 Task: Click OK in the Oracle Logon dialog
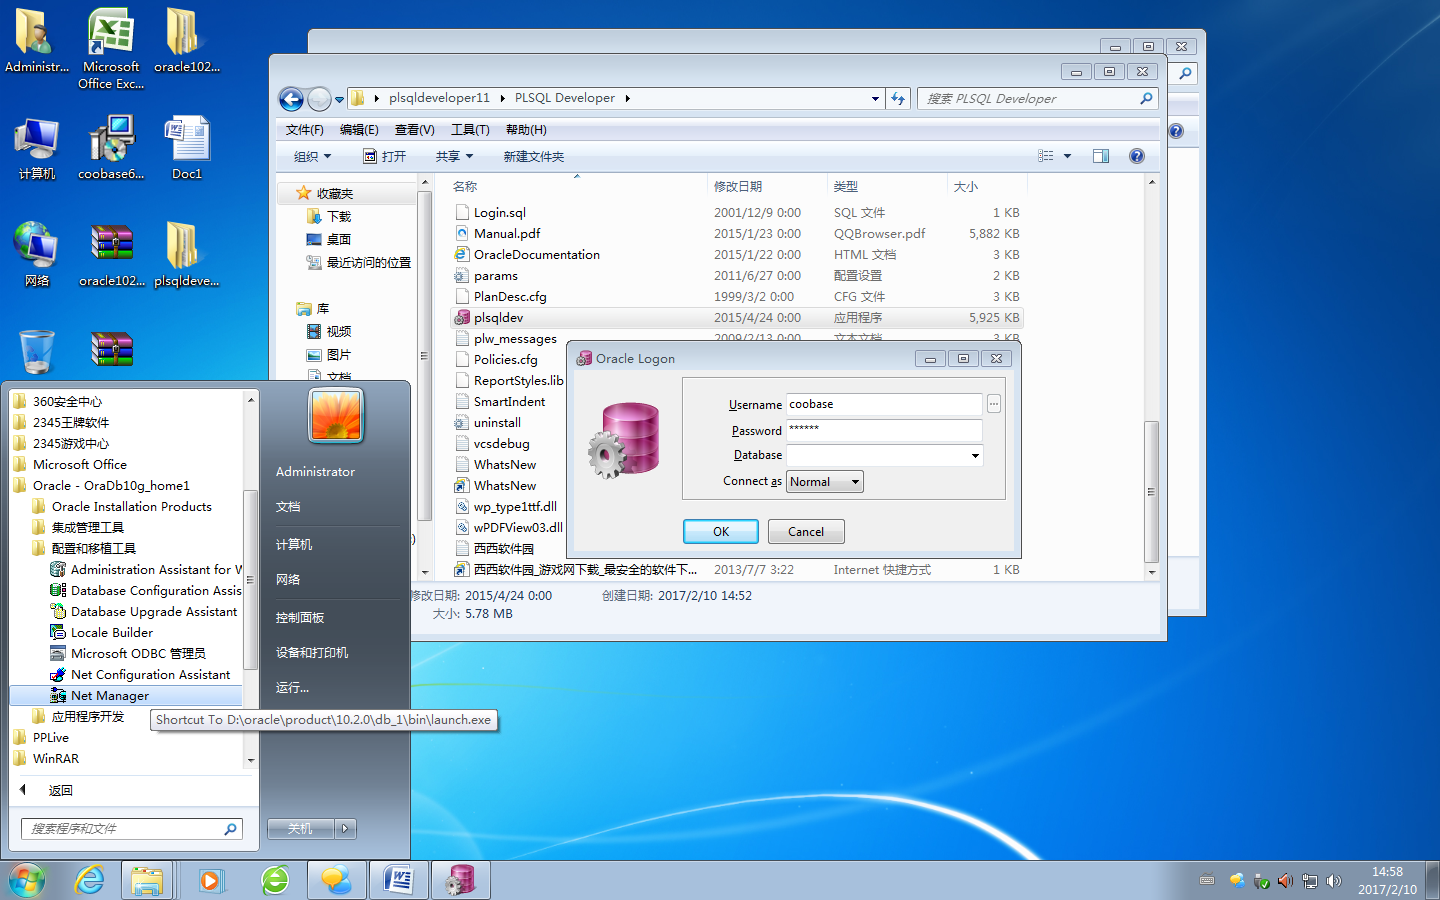721,532
